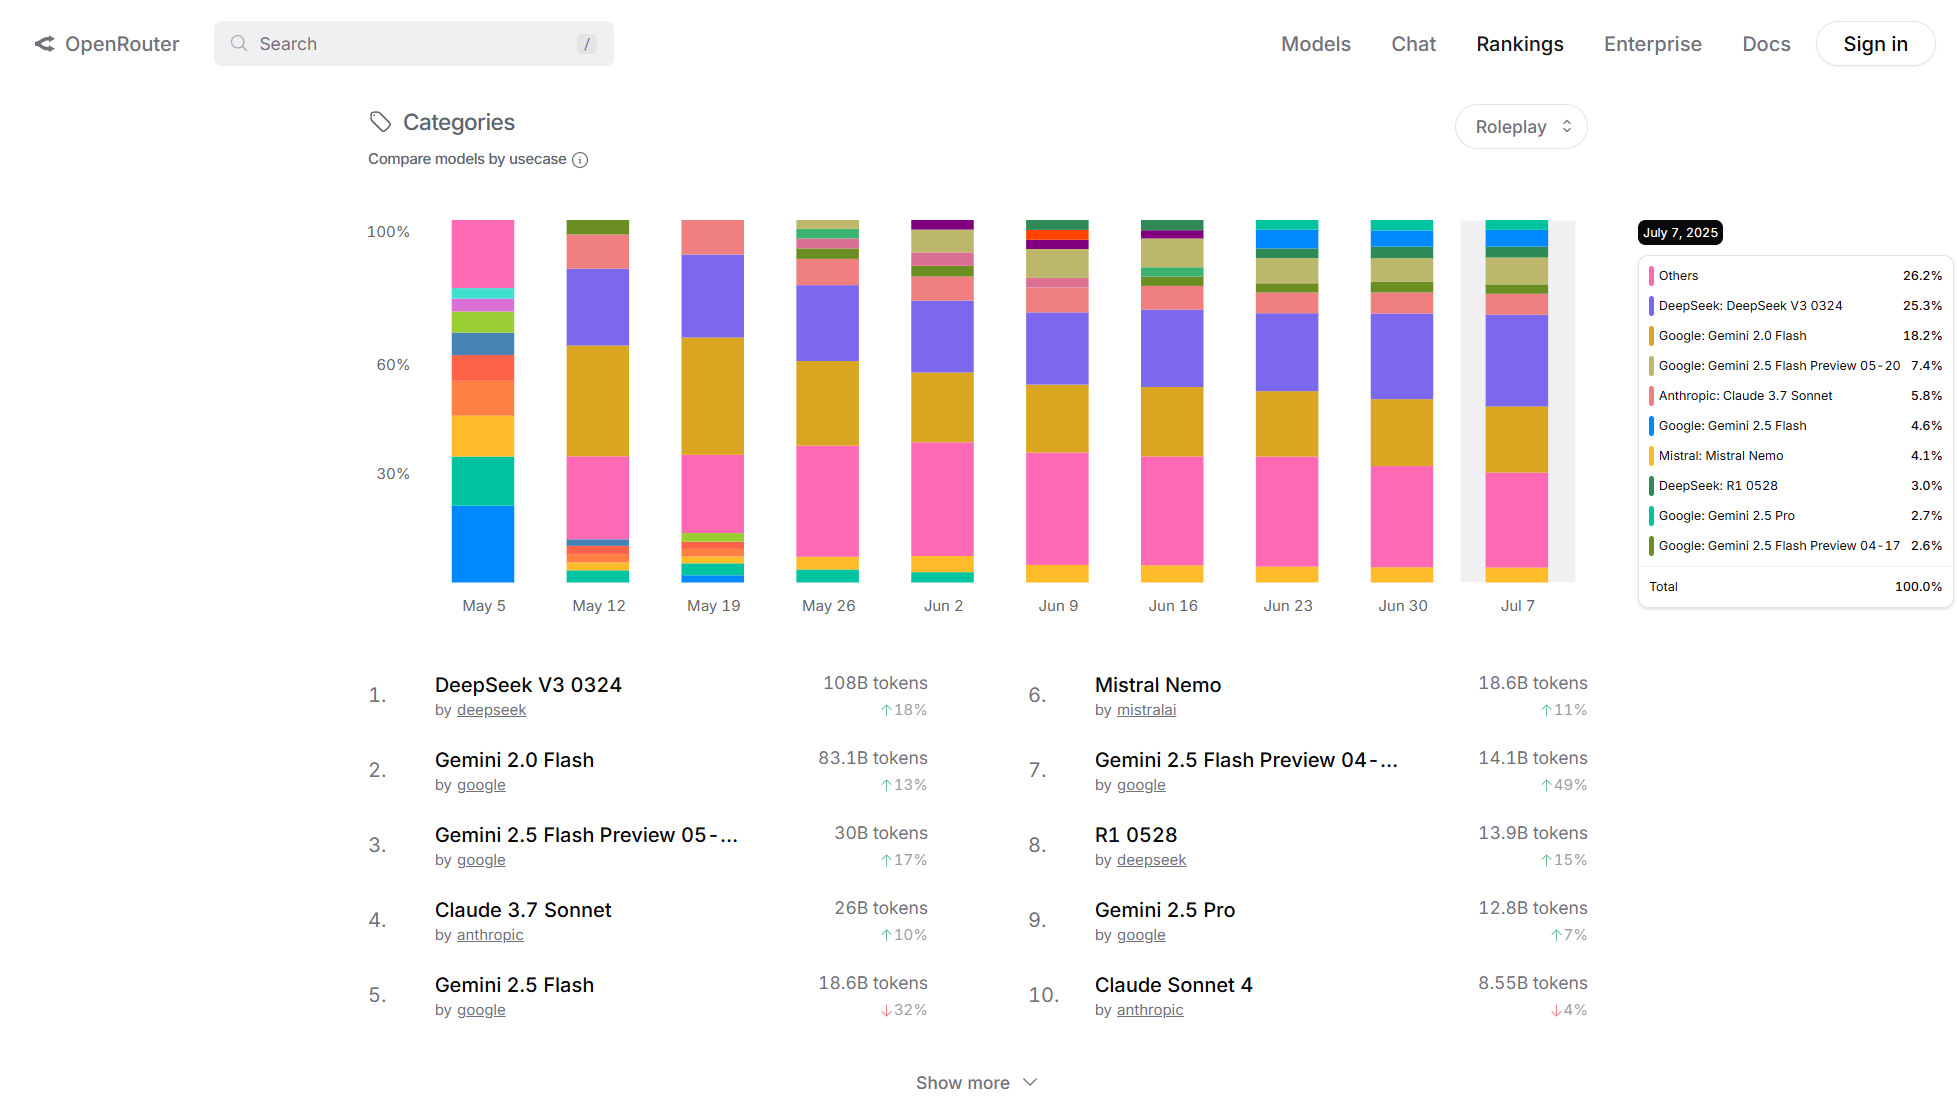
Task: Click the info icon beside Compare models
Action: point(580,160)
